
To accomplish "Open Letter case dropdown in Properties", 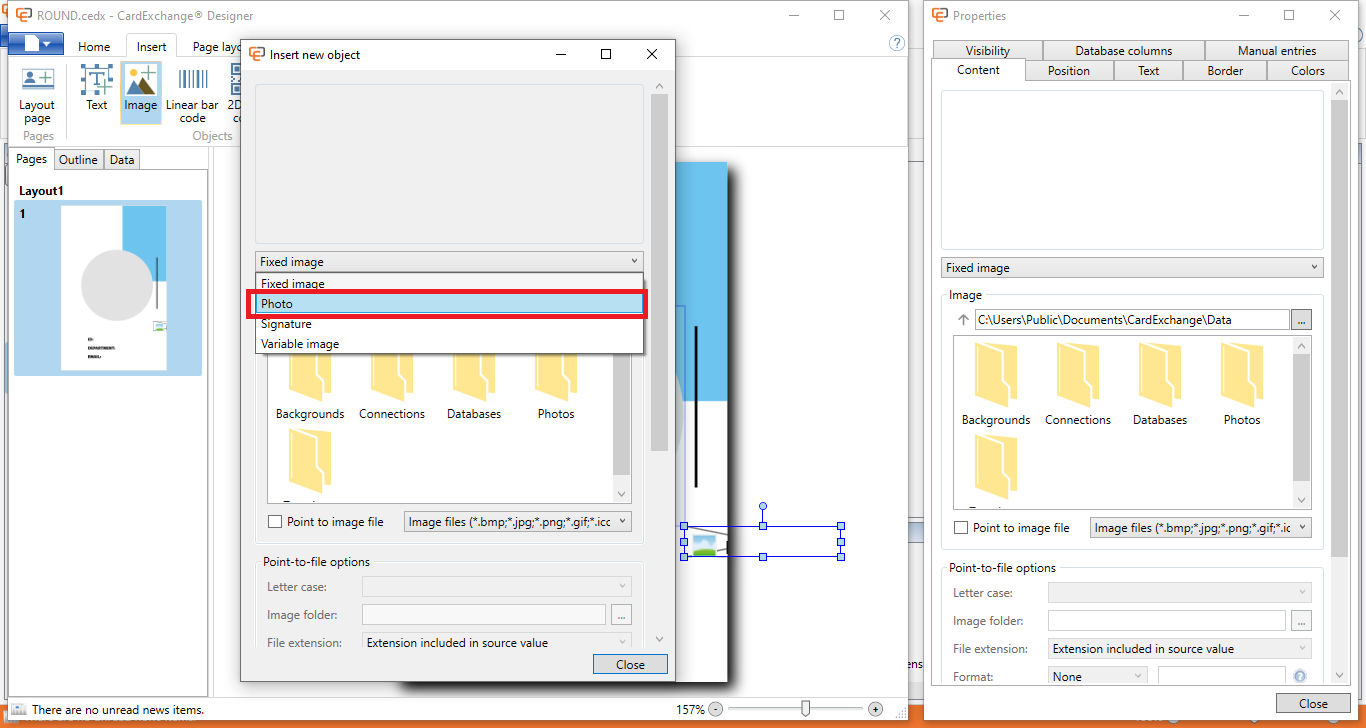I will 1180,593.
